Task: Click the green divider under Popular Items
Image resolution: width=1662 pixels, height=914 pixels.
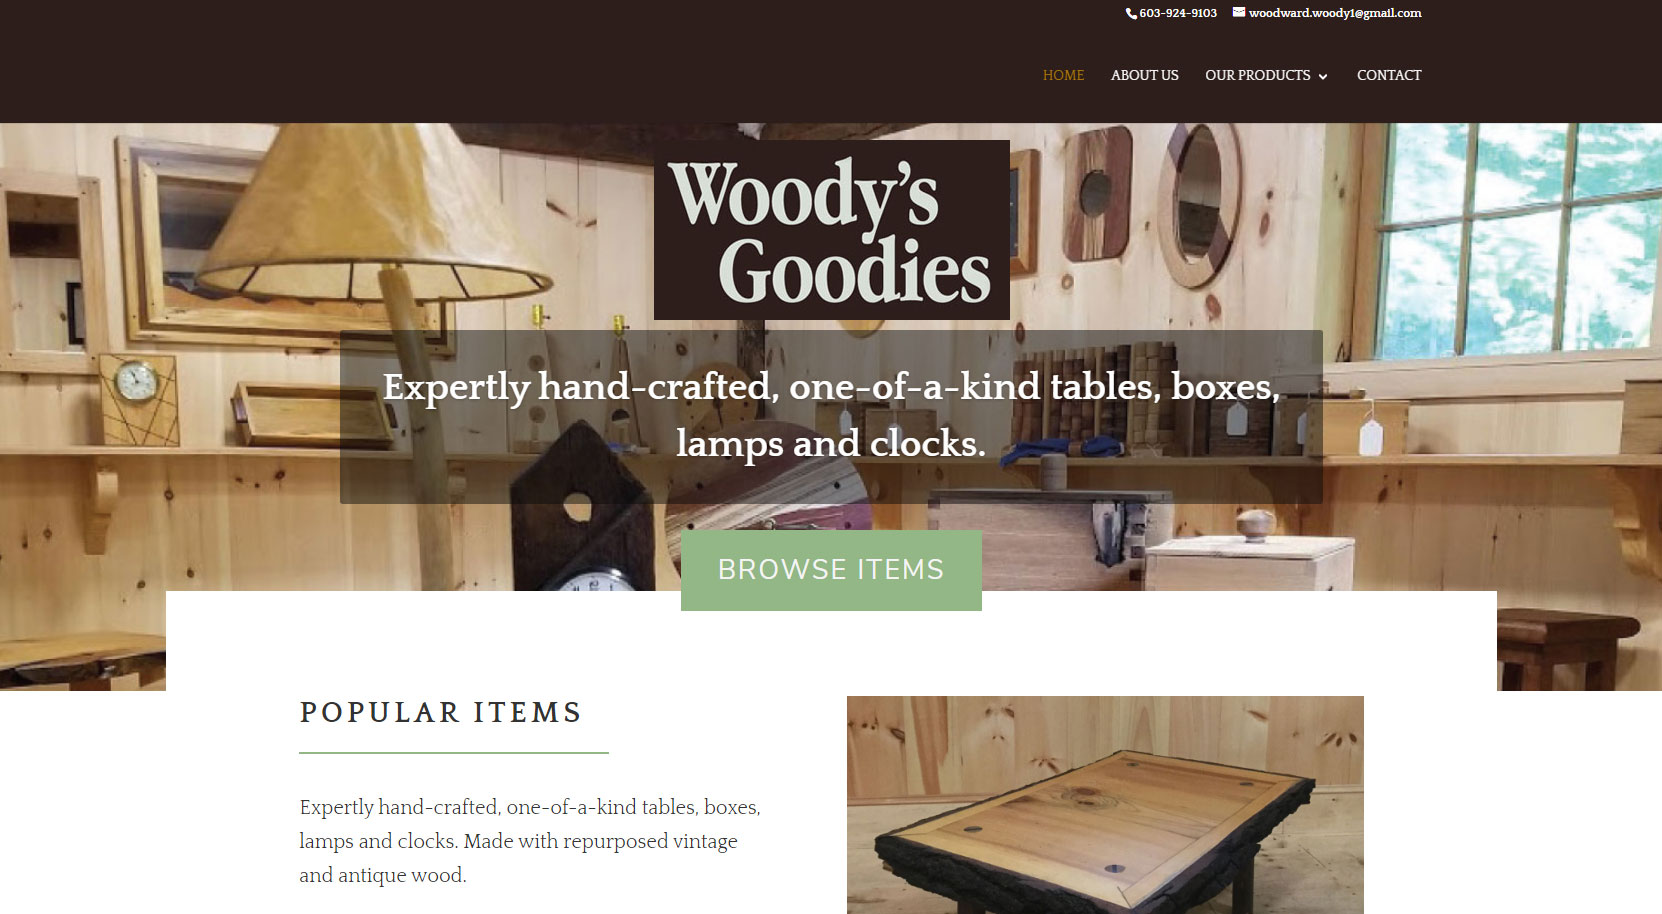Action: click(454, 752)
